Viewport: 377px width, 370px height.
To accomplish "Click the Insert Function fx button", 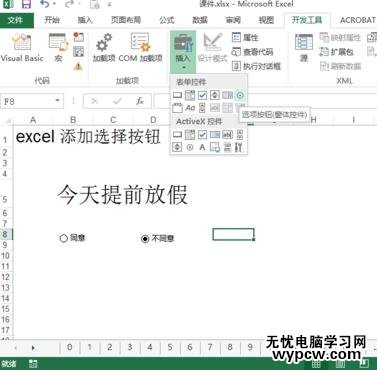I will [140, 101].
